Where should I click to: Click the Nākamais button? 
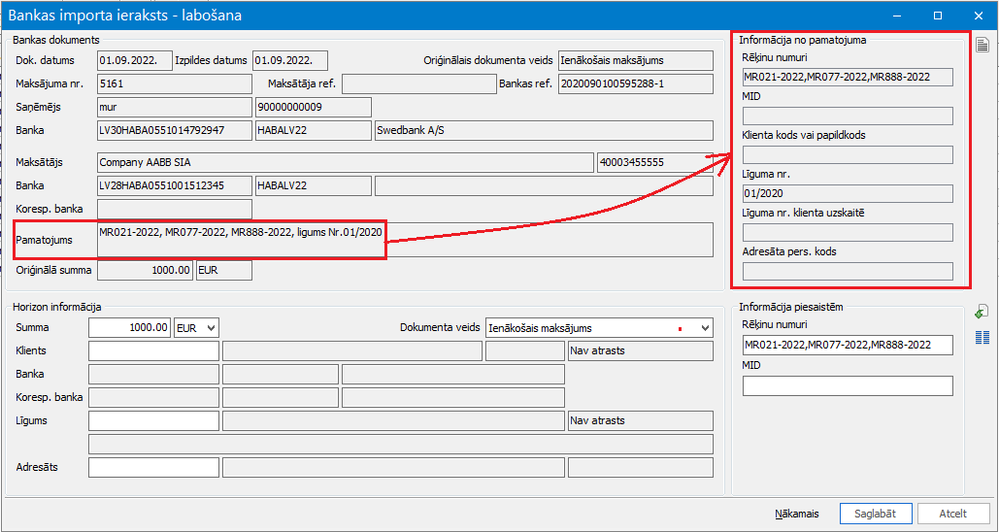click(797, 514)
